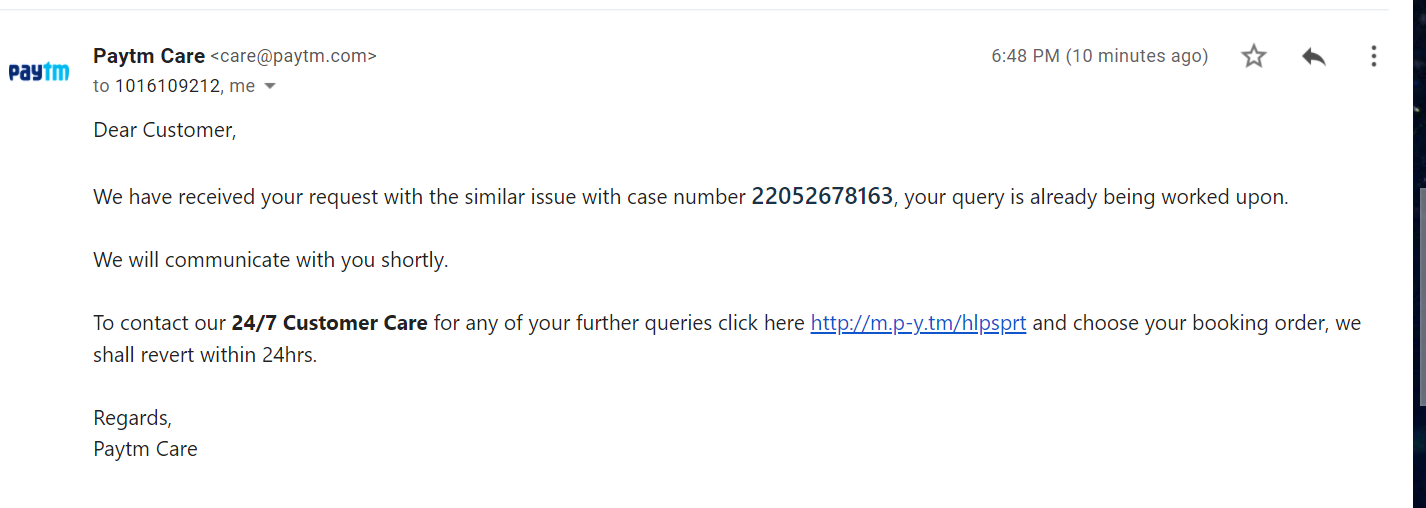Click the 'shall revert within 24hrs.' line
This screenshot has width=1426, height=508.
point(205,354)
